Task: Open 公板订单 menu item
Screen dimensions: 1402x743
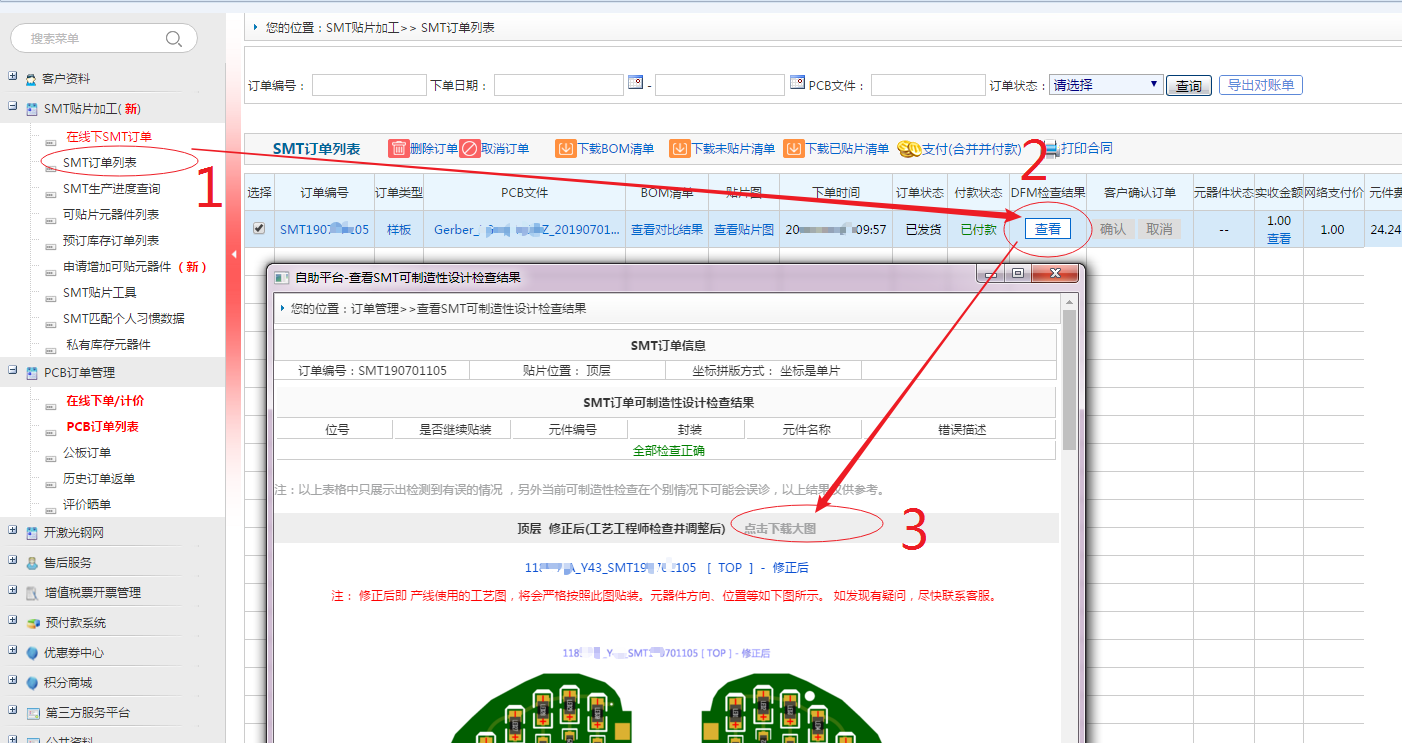Action: click(87, 452)
